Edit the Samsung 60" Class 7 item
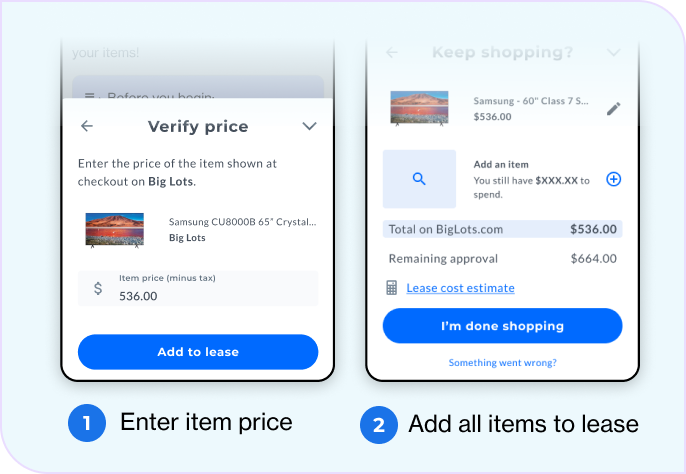686x474 pixels. (613, 108)
